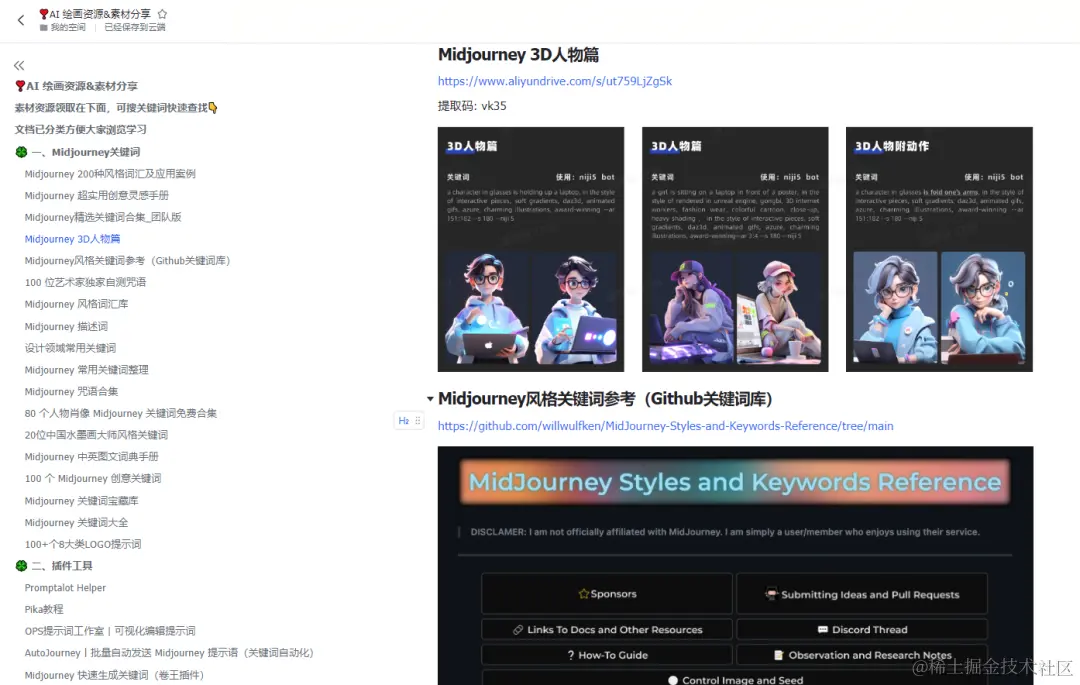Open Midjourney 常用关键词整理 entry
The width and height of the screenshot is (1080, 685).
(x=86, y=370)
